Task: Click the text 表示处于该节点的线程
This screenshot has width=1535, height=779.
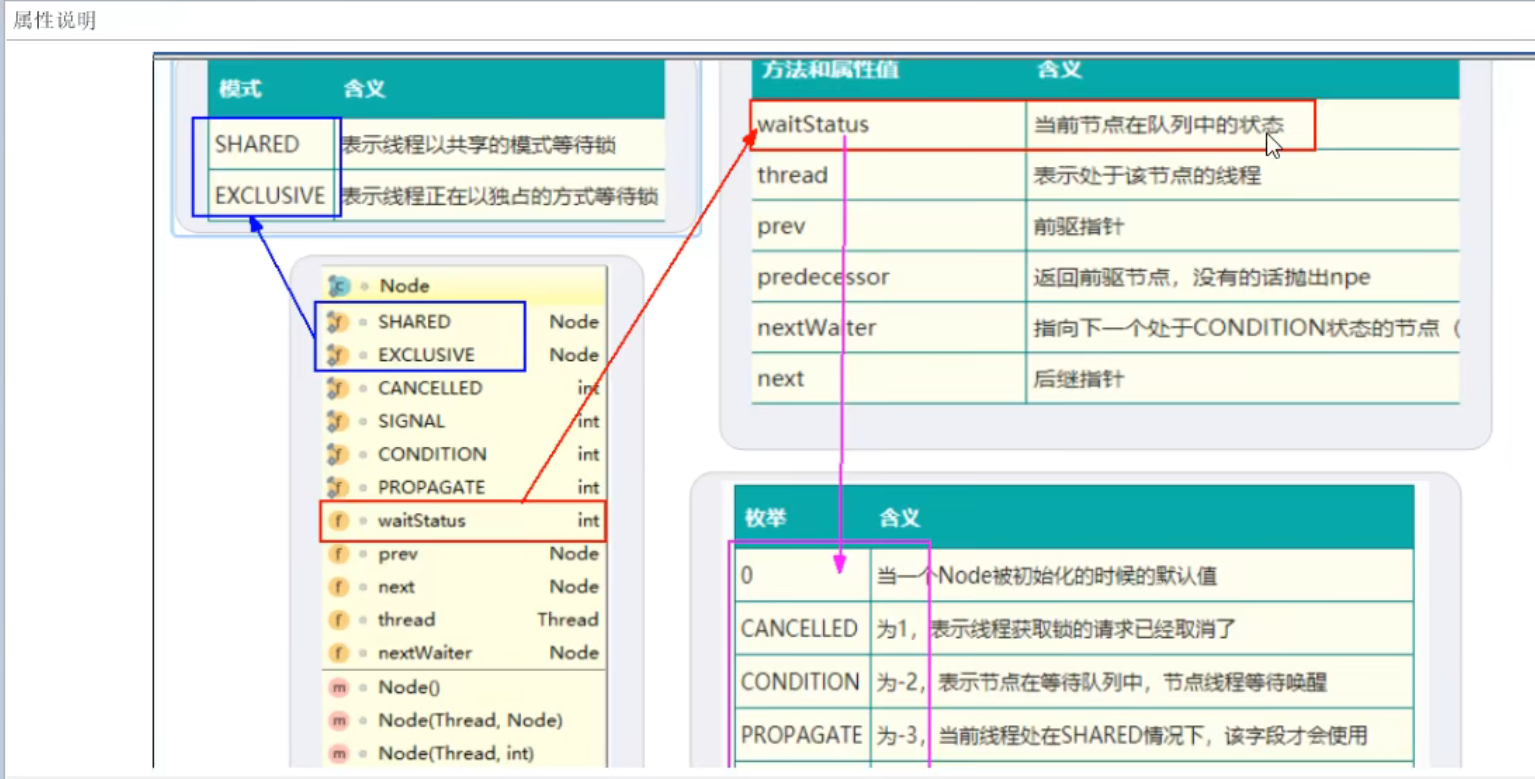Action: 1147,176
